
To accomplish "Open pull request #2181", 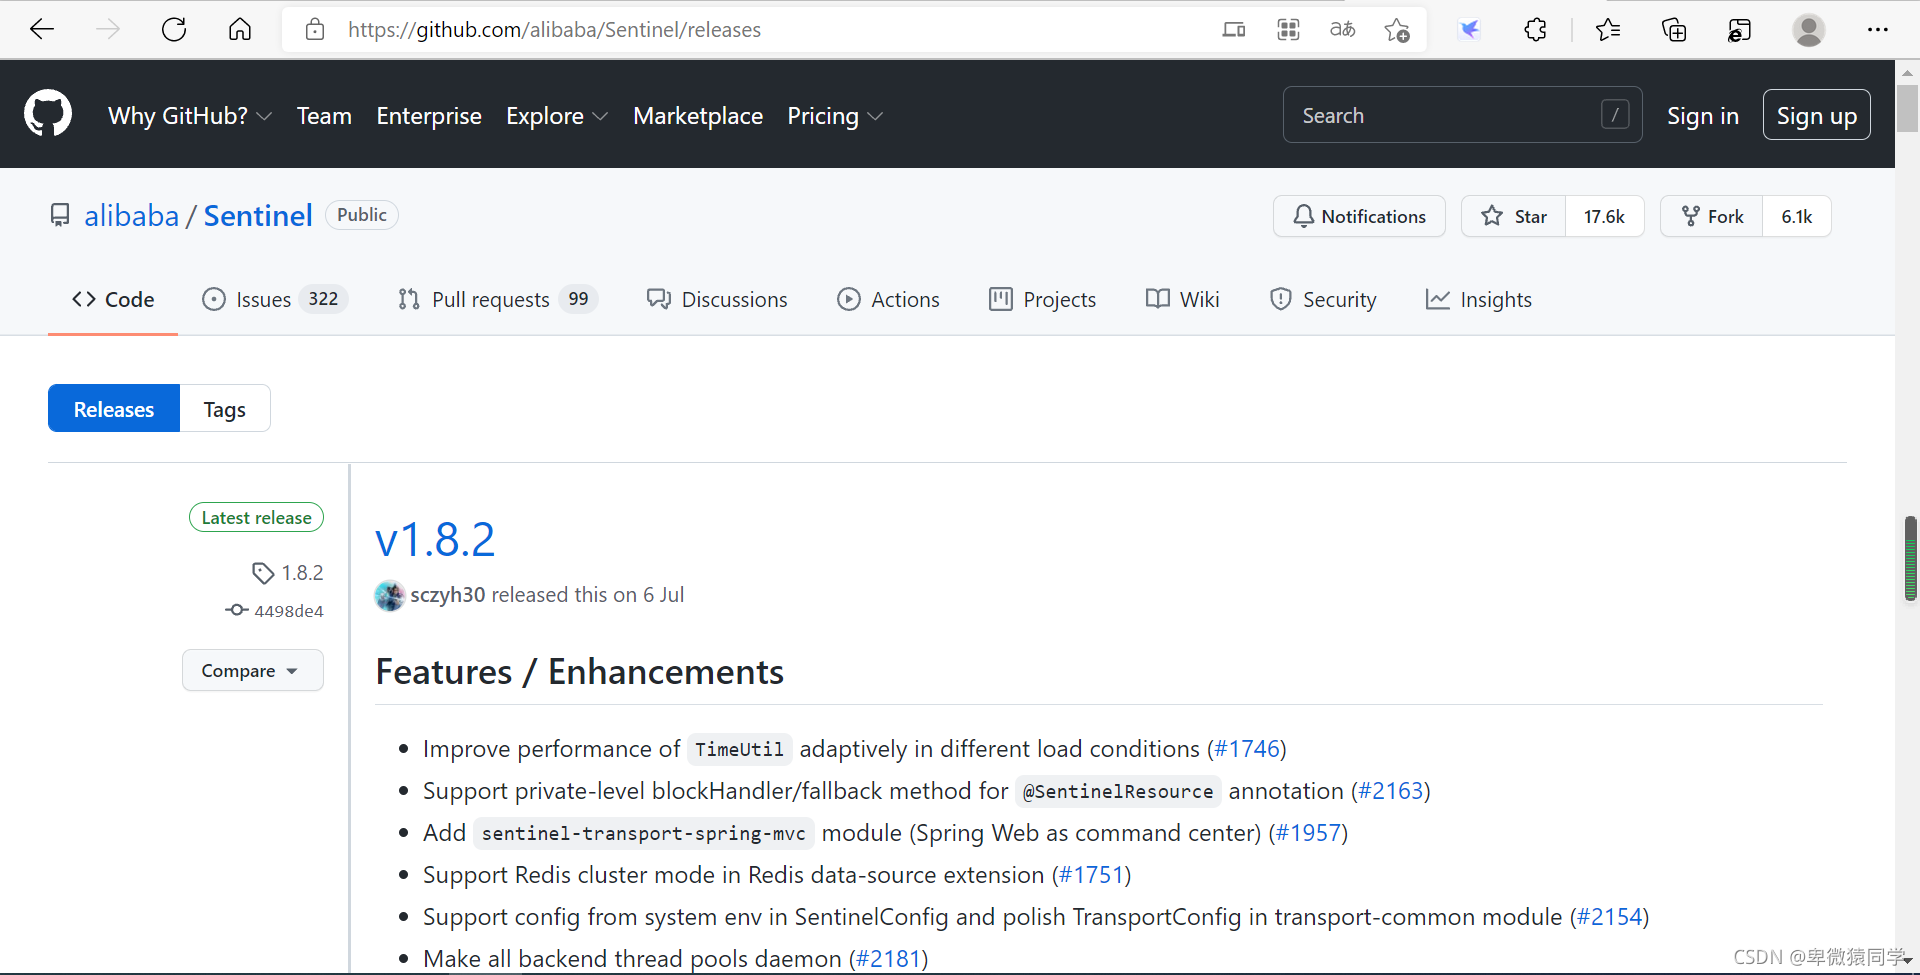I will pyautogui.click(x=889, y=958).
